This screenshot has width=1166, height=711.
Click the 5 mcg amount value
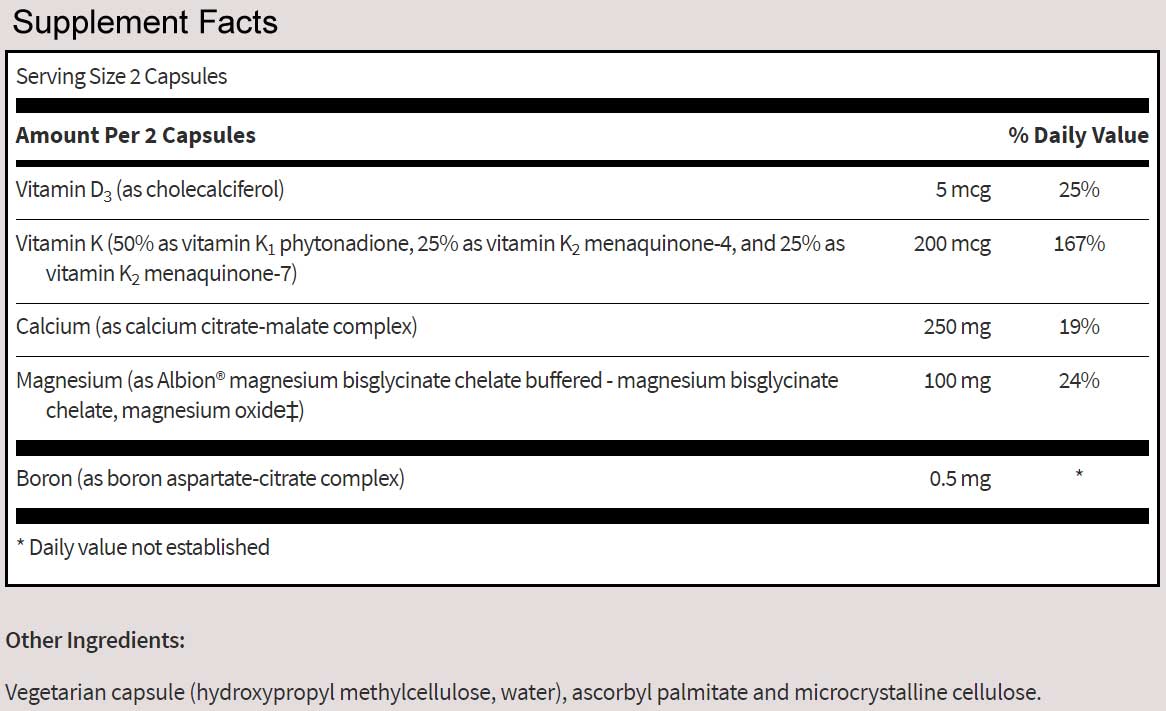tap(963, 190)
